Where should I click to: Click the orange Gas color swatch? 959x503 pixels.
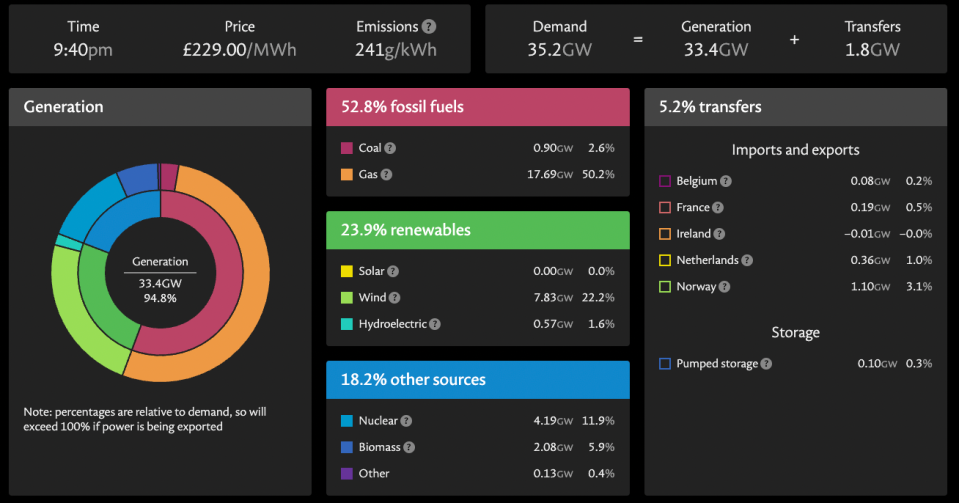(347, 174)
